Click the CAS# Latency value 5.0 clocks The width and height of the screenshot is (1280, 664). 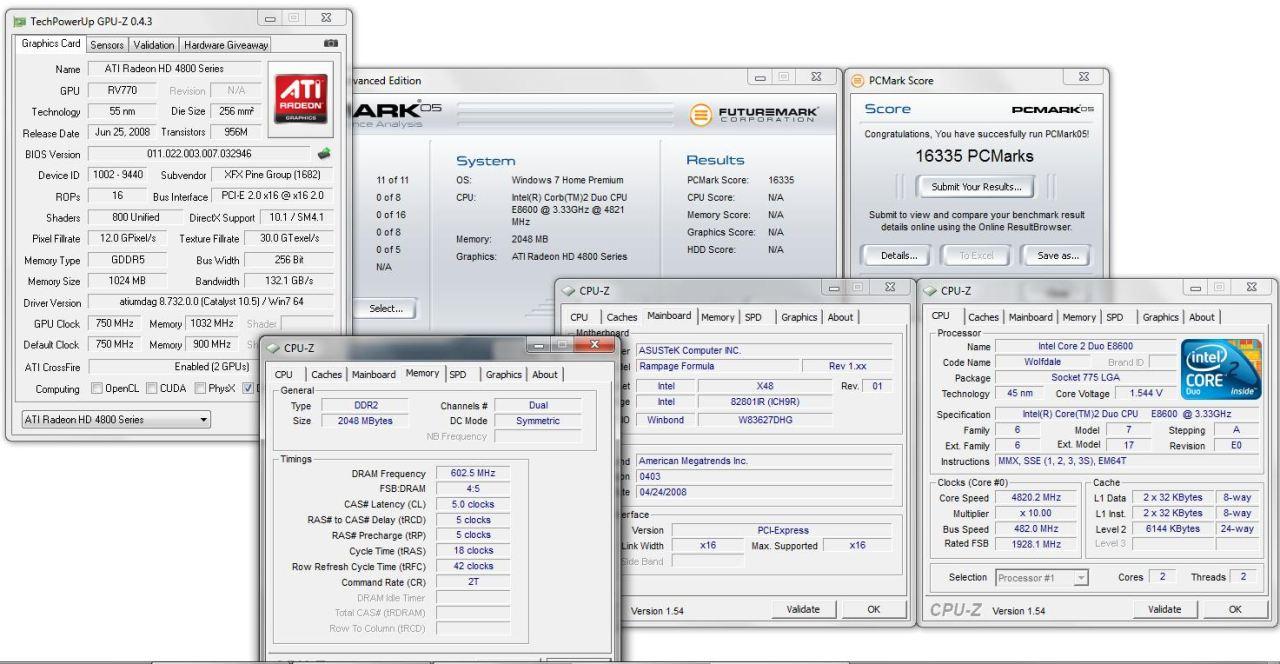[474, 504]
